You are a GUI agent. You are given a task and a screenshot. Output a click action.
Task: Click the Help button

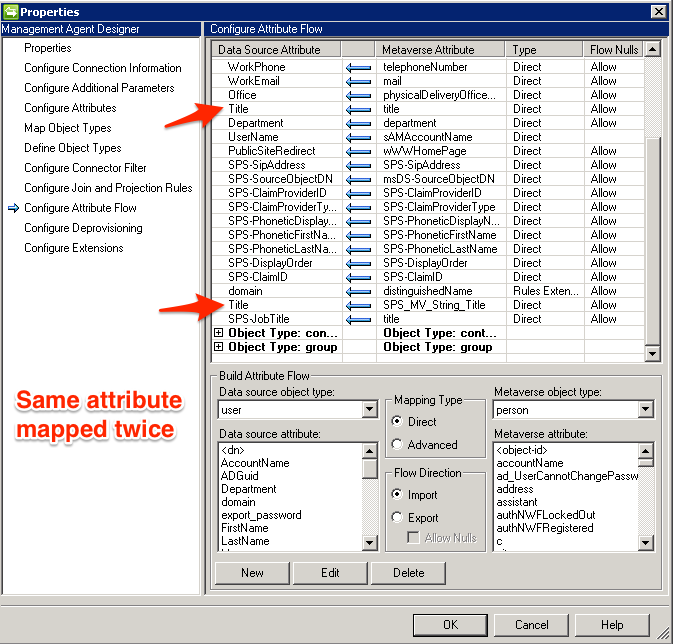[x=612, y=625]
